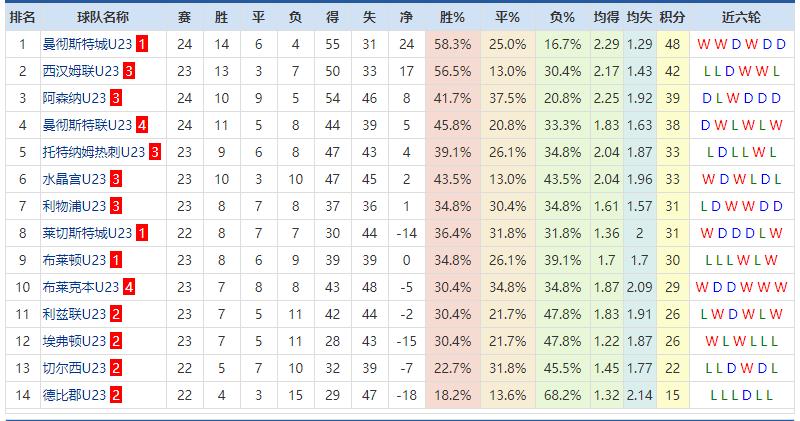Click the red badge beside 曼彻斯特城U23
This screenshot has width=800, height=421.
[x=142, y=44]
